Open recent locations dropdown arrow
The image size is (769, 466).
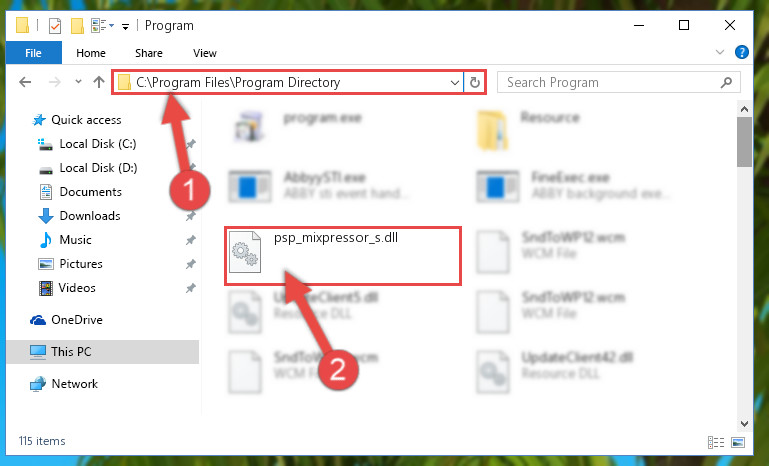point(78,82)
